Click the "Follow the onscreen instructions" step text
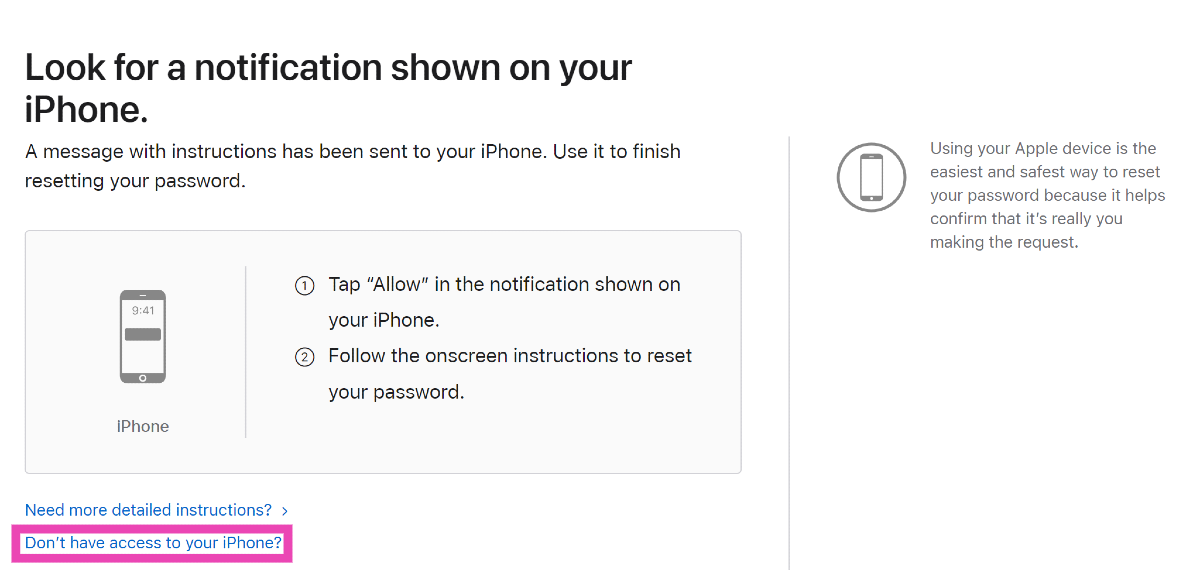 point(510,356)
